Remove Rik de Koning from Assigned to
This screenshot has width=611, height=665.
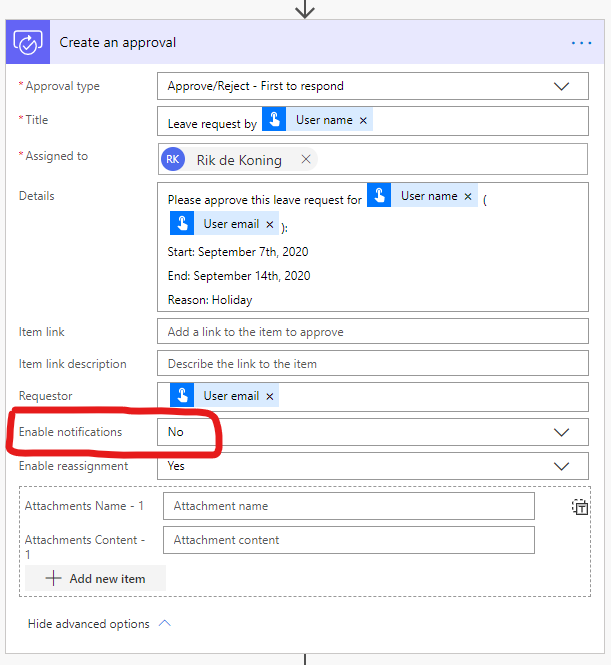tap(306, 159)
